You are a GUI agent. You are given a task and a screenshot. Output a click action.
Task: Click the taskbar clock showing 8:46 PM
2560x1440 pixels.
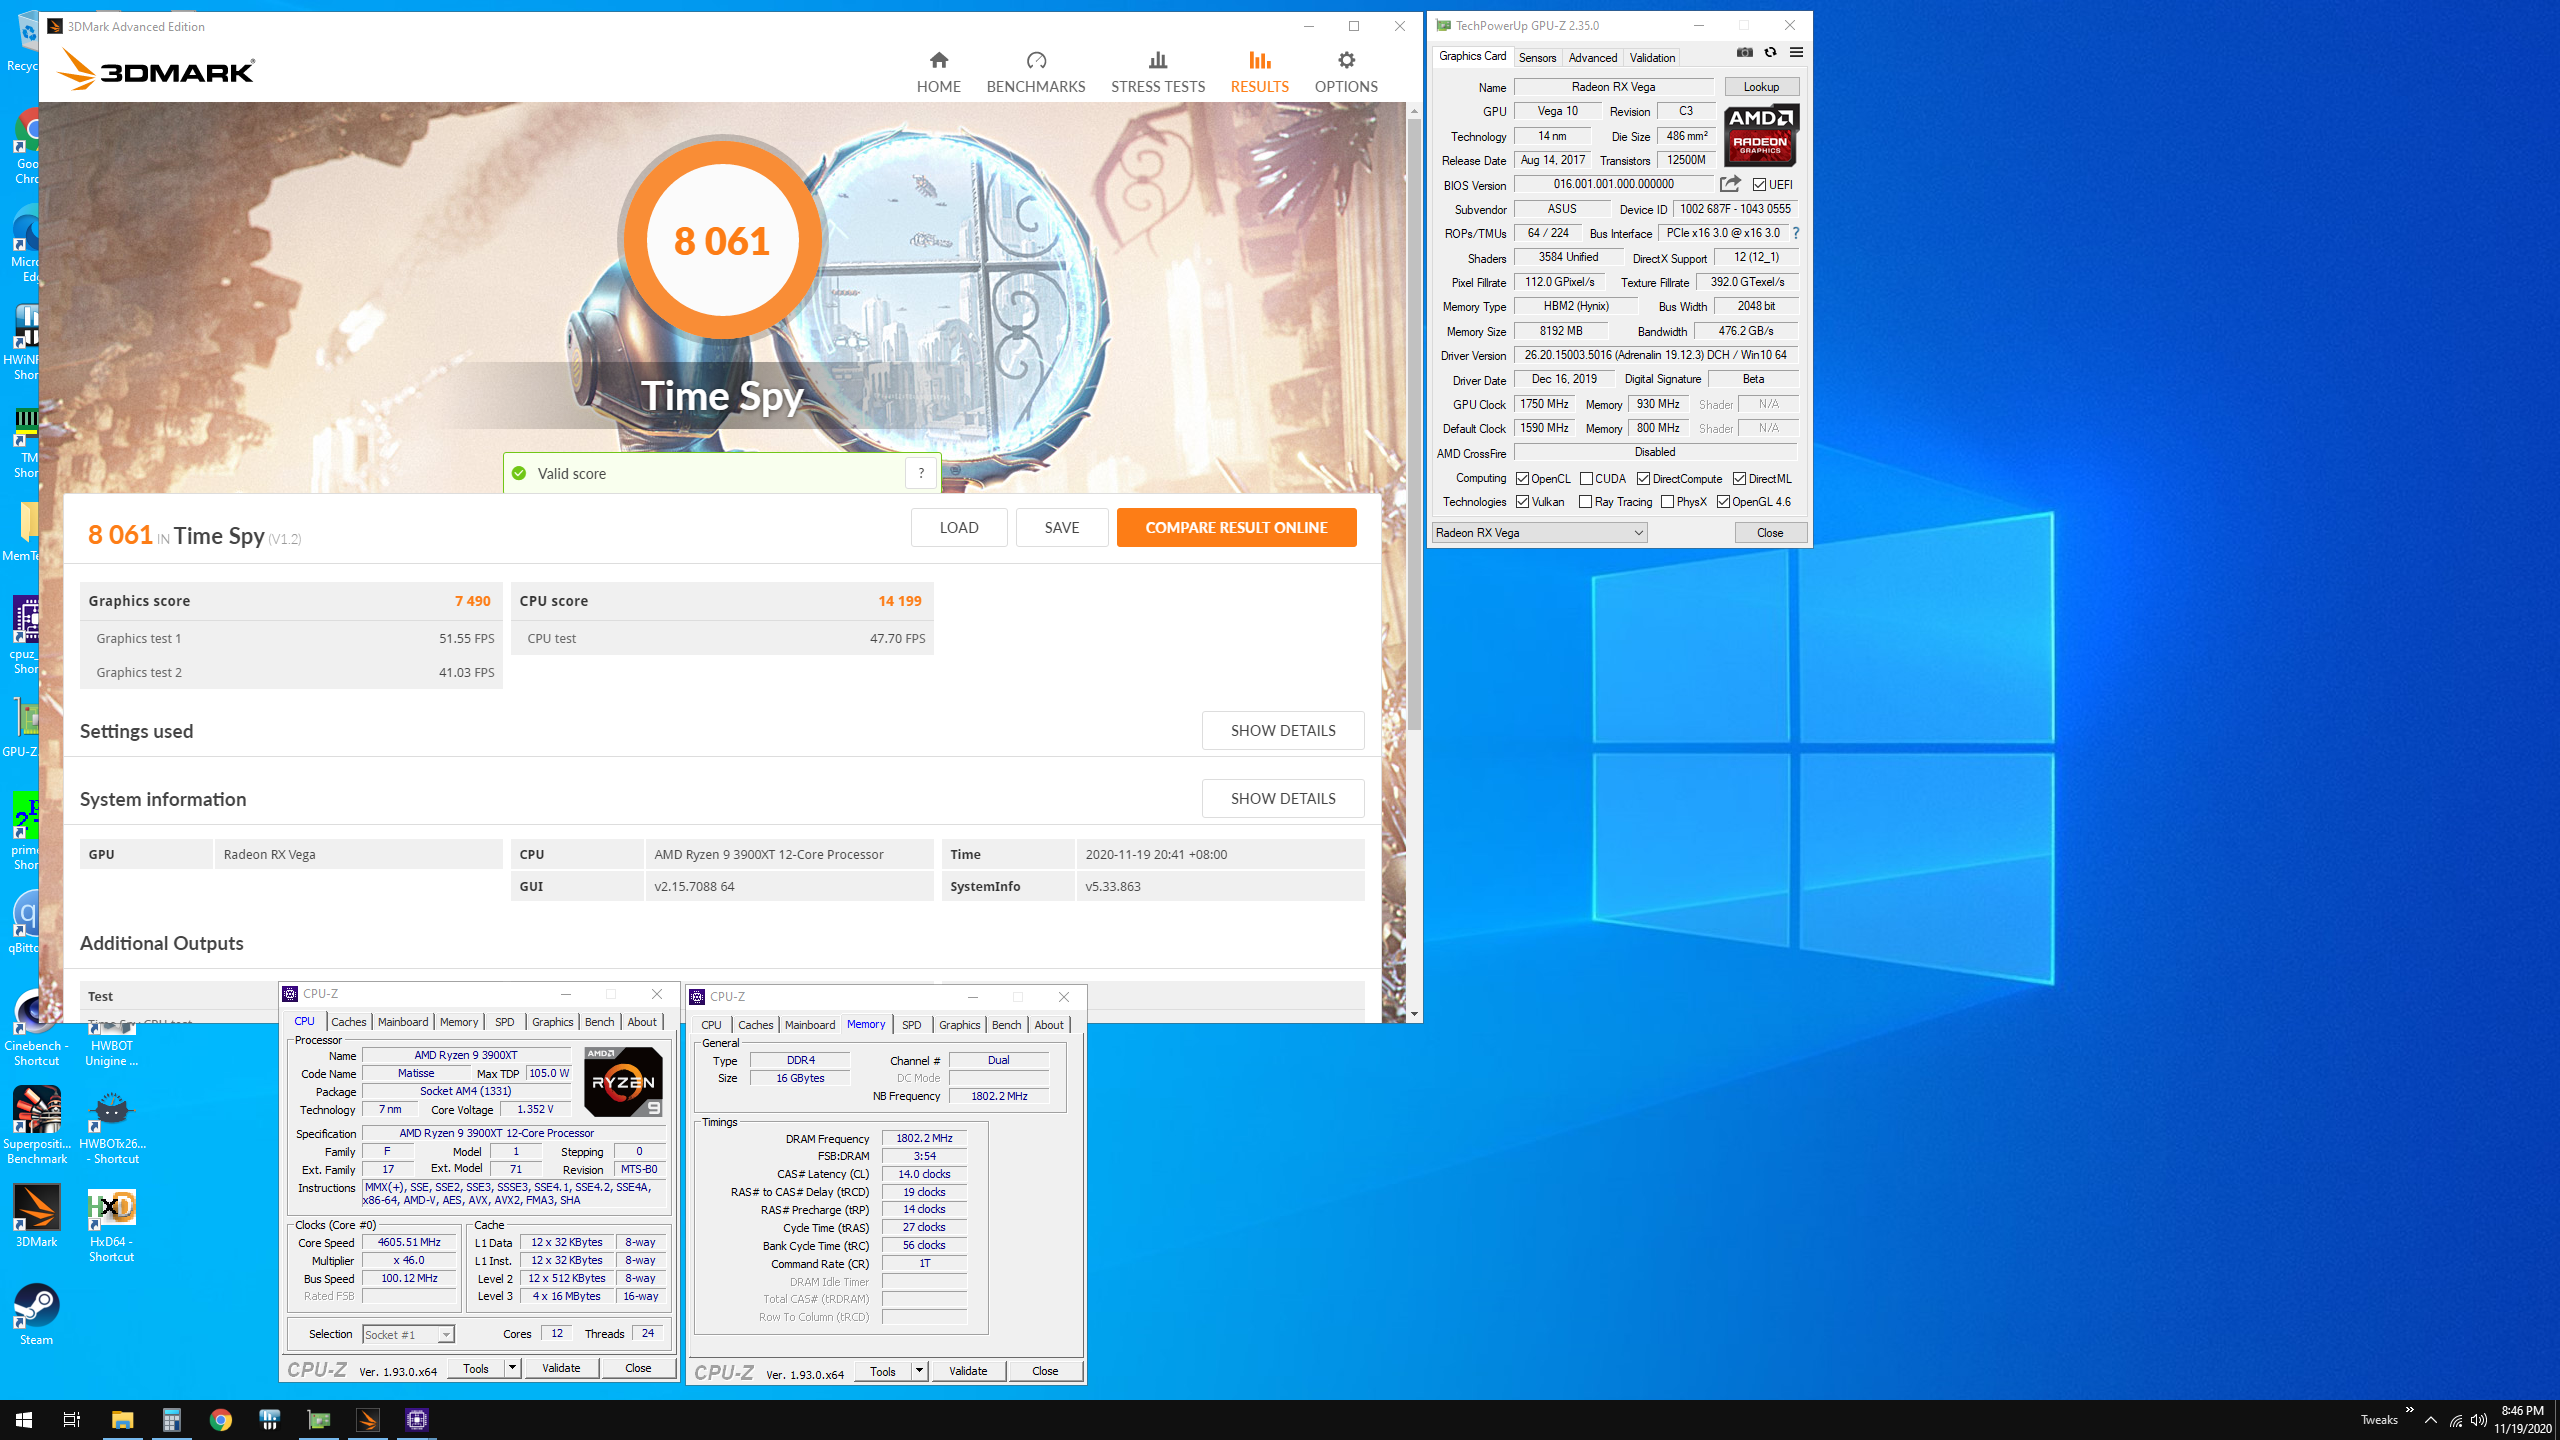coord(2522,1420)
